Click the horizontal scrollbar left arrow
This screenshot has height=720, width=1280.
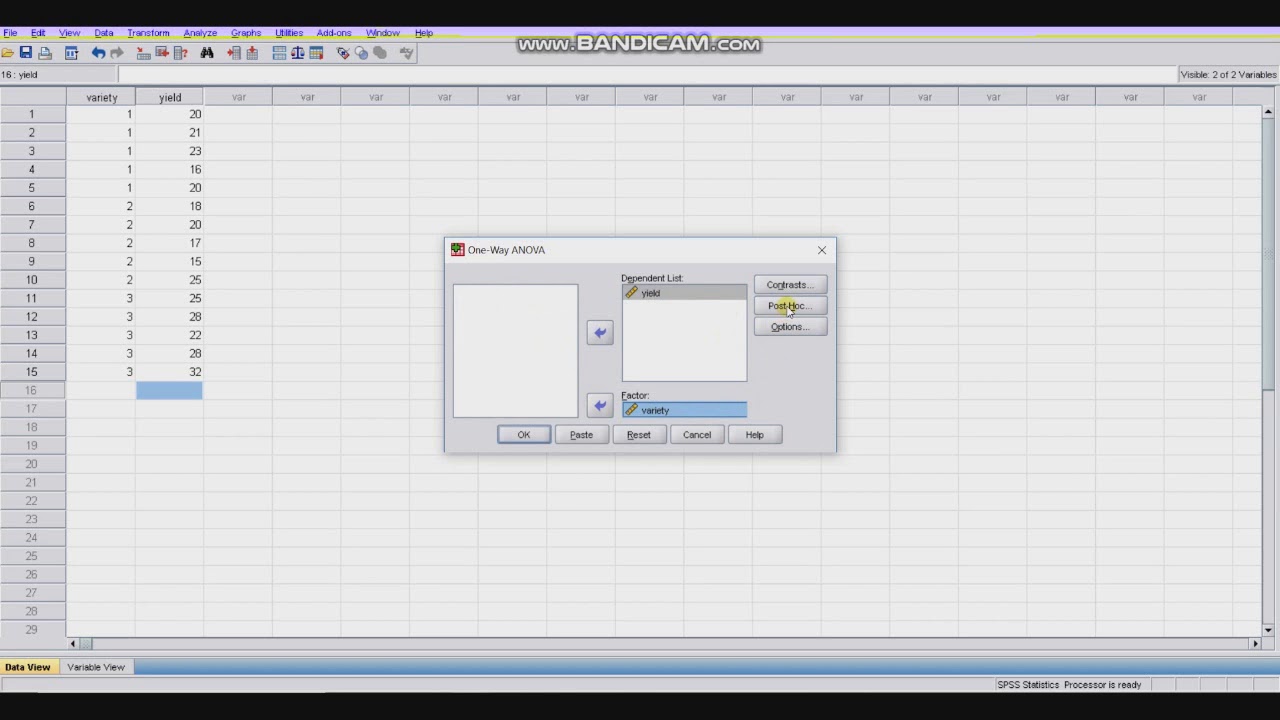(73, 644)
